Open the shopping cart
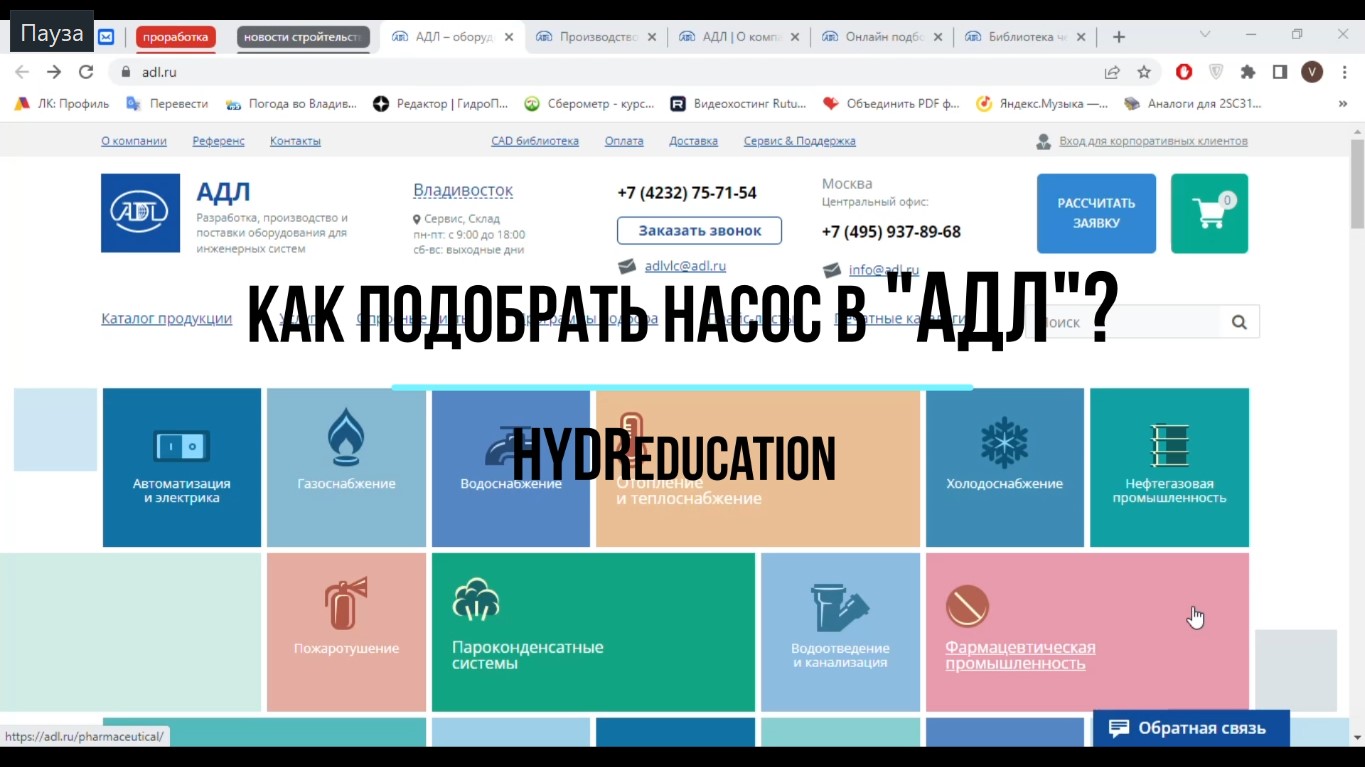This screenshot has height=767, width=1365. (1209, 213)
